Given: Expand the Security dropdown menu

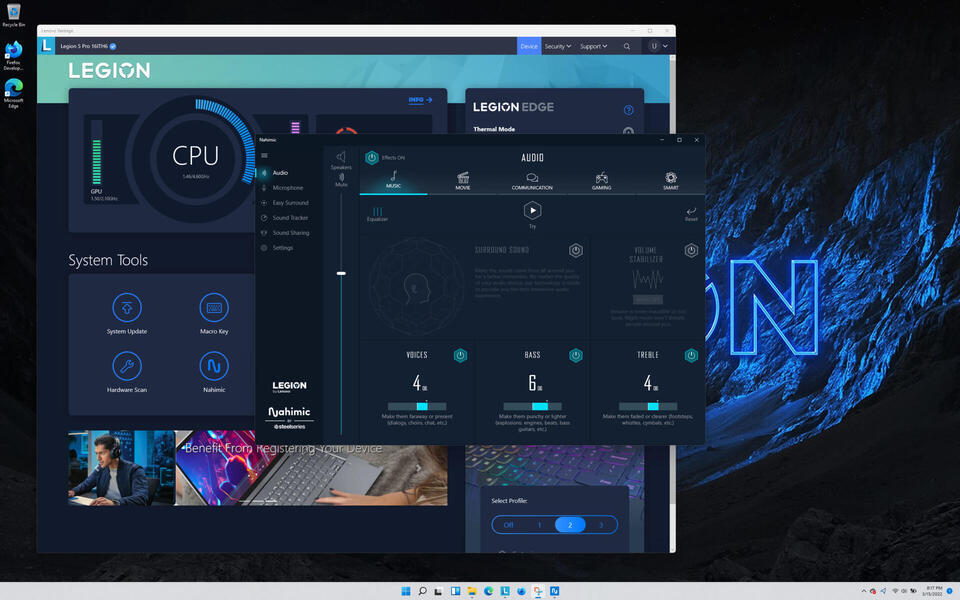Looking at the screenshot, I should click(x=558, y=47).
